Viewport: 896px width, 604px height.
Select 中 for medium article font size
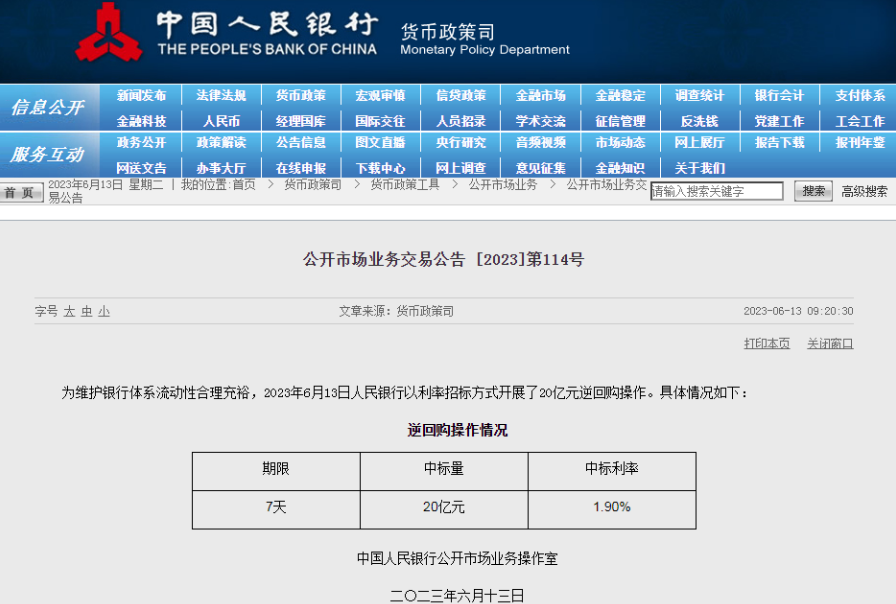pos(85,312)
